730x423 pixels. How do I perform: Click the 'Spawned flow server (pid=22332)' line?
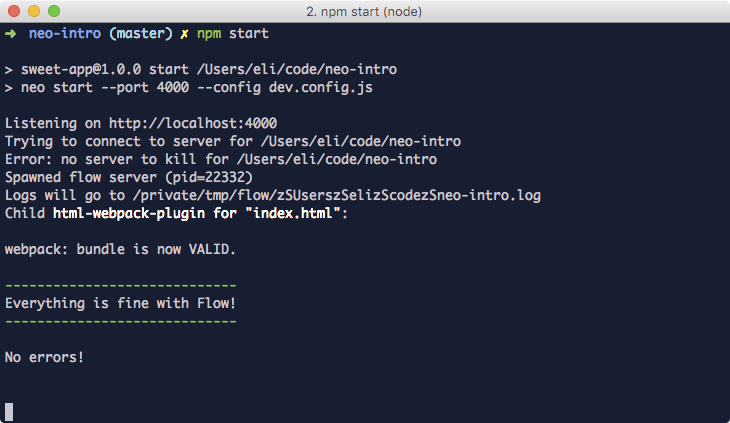[x=128, y=177]
